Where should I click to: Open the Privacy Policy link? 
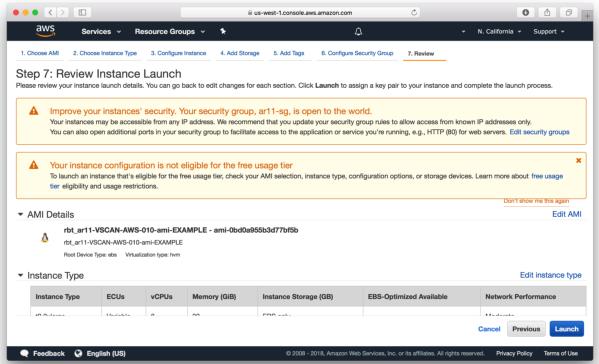(514, 353)
